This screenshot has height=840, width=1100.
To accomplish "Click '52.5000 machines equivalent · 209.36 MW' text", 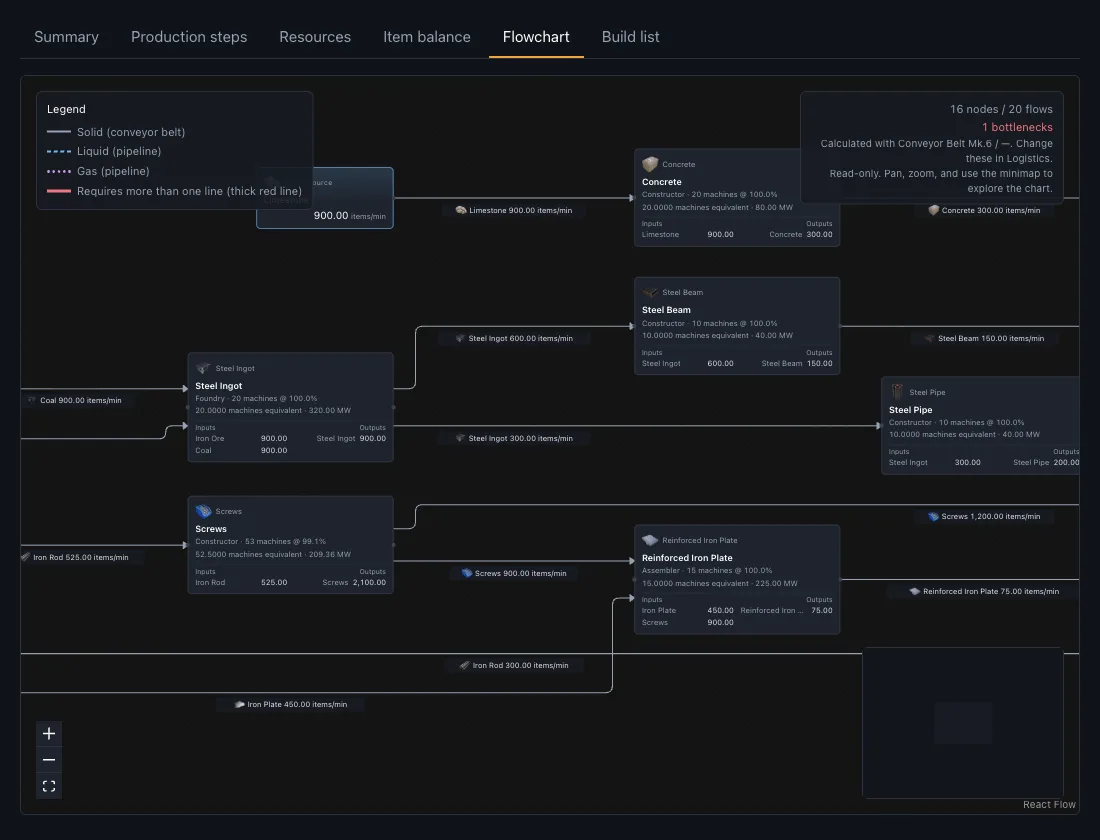I will pyautogui.click(x=273, y=554).
